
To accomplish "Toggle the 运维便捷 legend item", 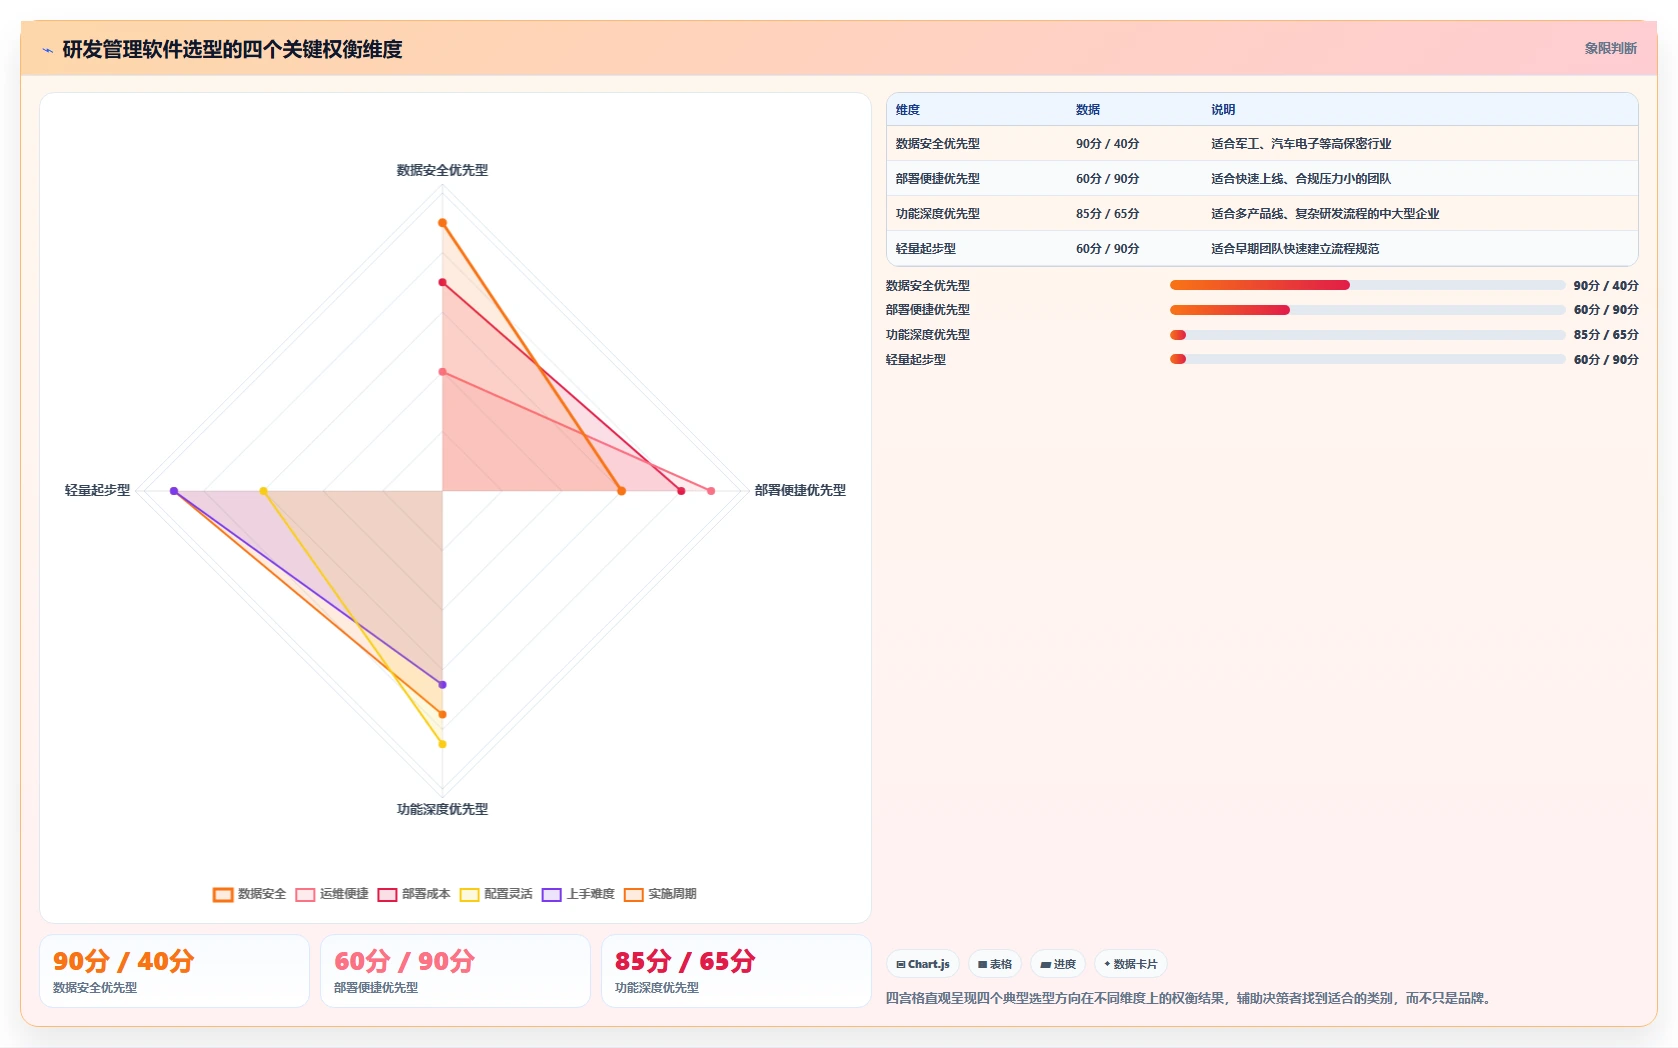I will pos(332,894).
